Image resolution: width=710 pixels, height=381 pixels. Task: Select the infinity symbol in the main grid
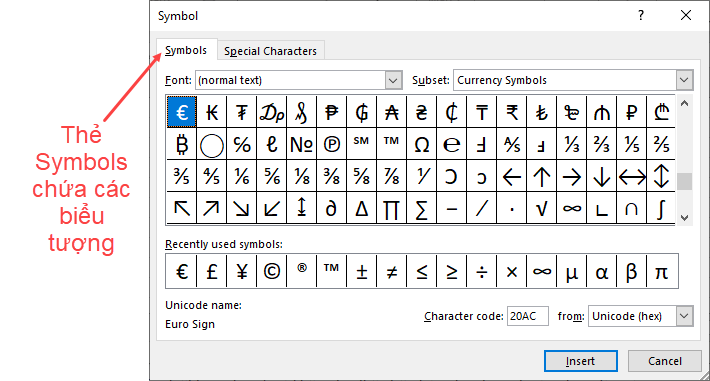(x=571, y=208)
